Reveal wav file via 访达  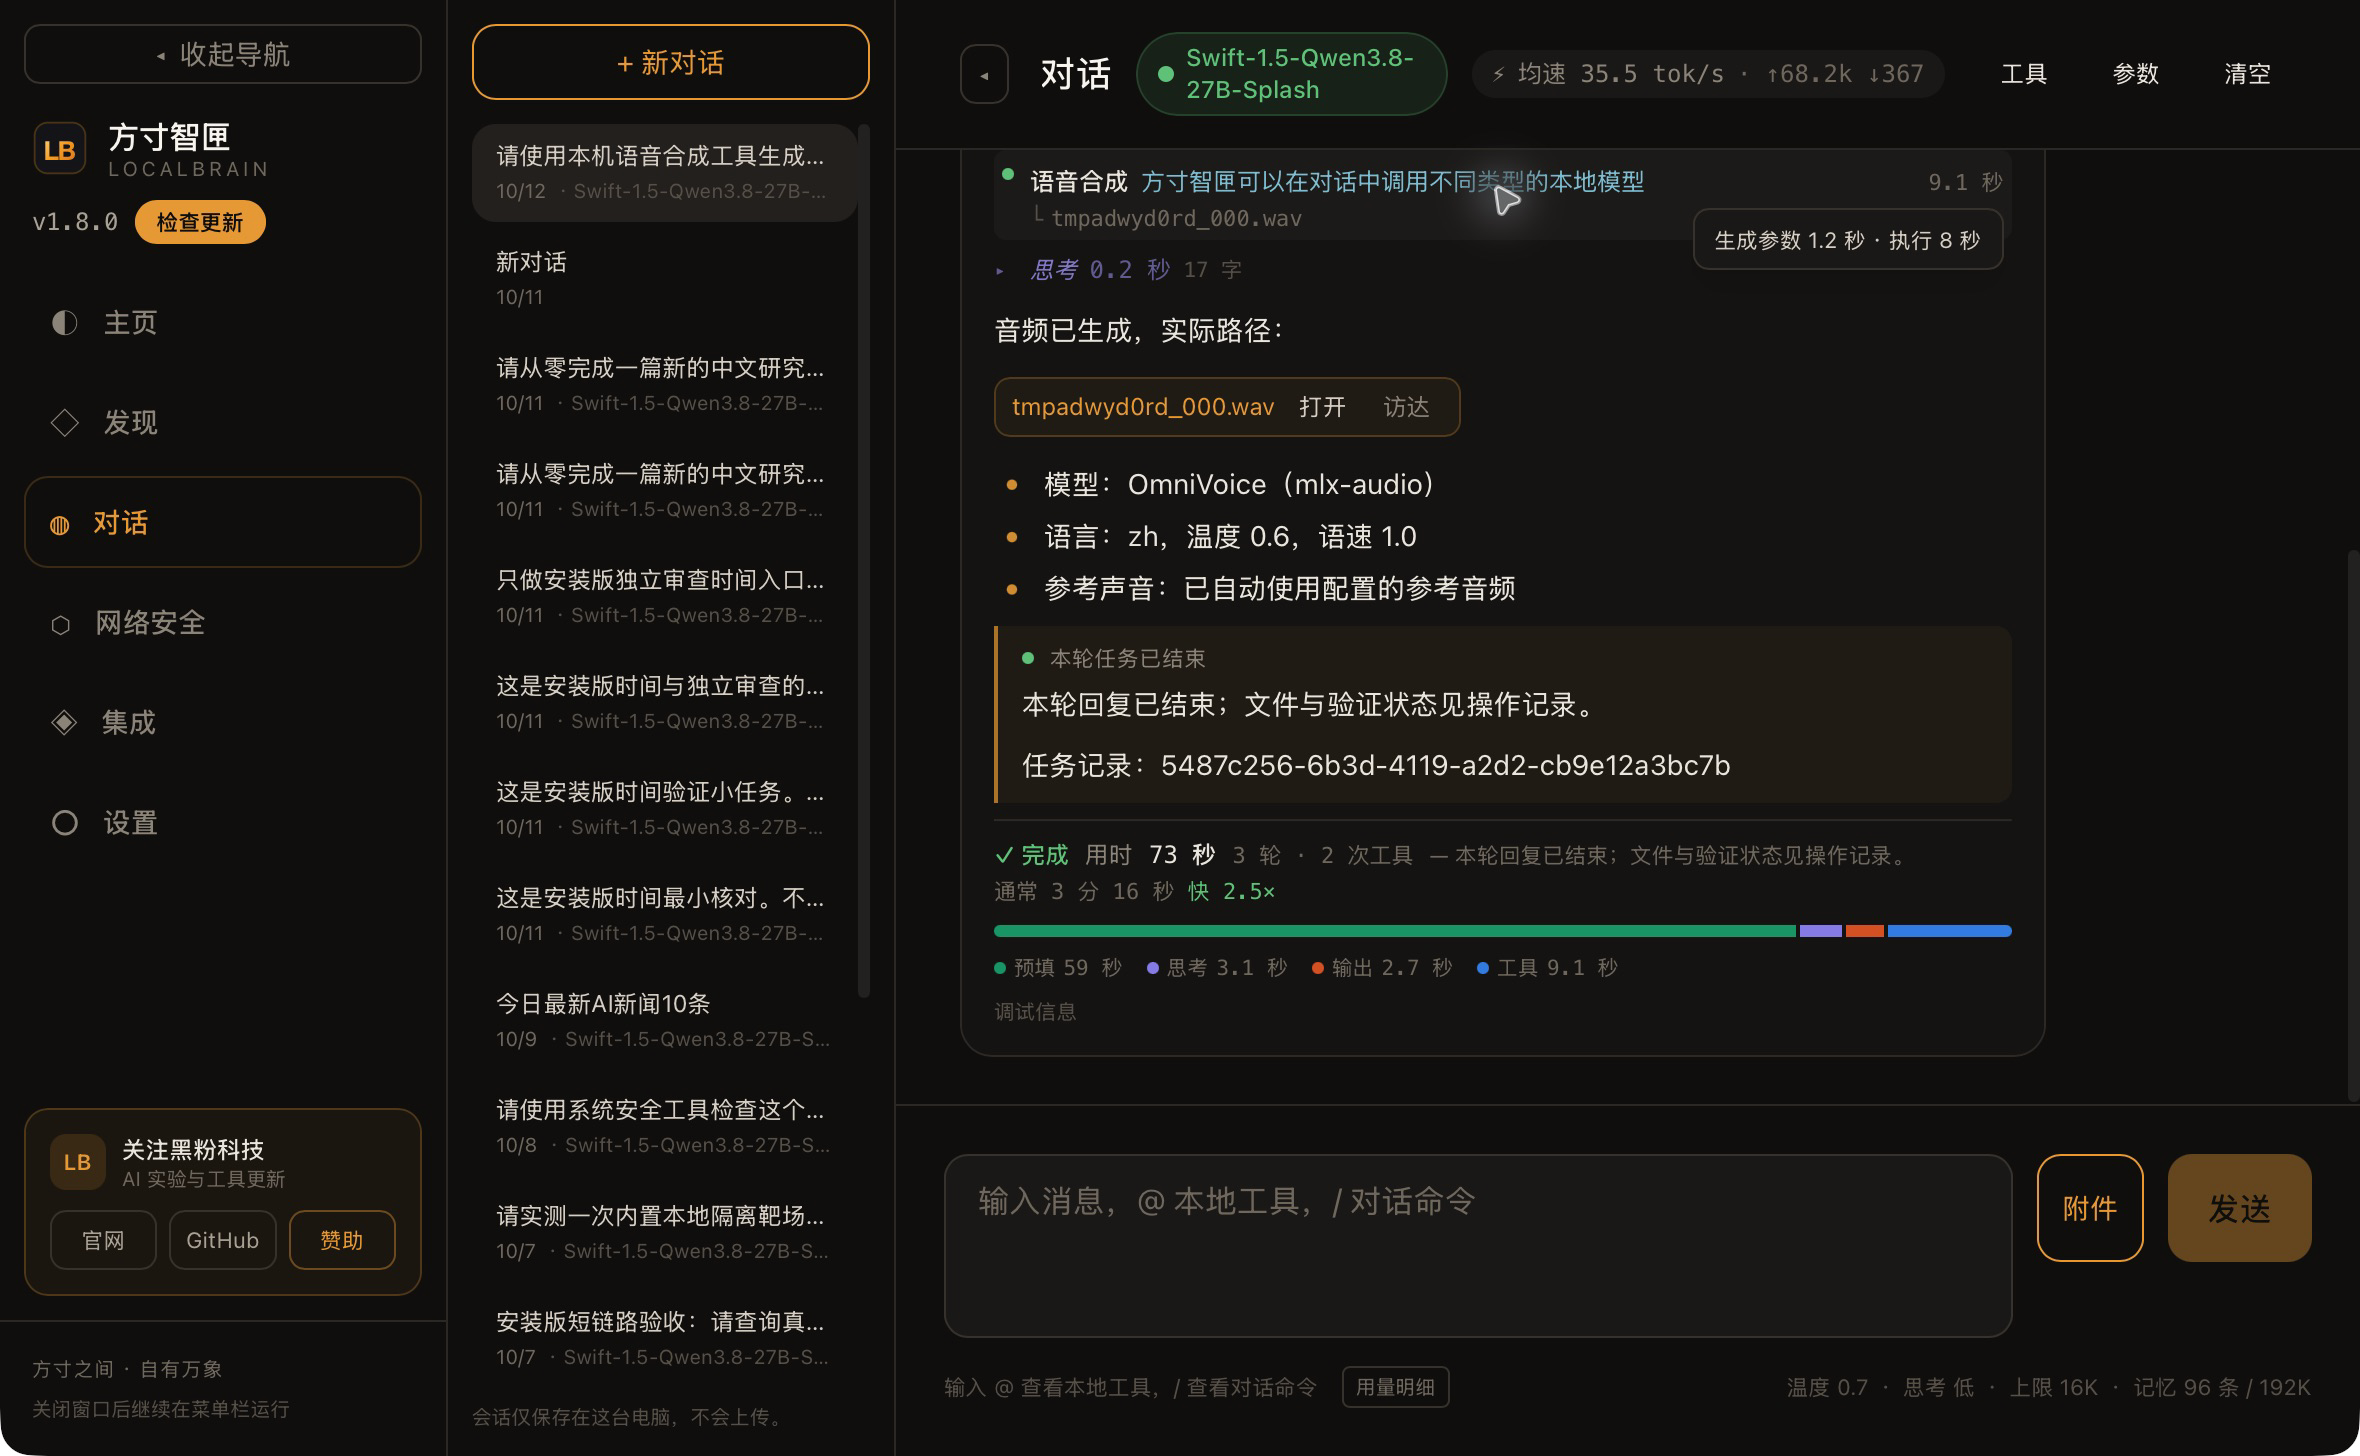(1406, 407)
